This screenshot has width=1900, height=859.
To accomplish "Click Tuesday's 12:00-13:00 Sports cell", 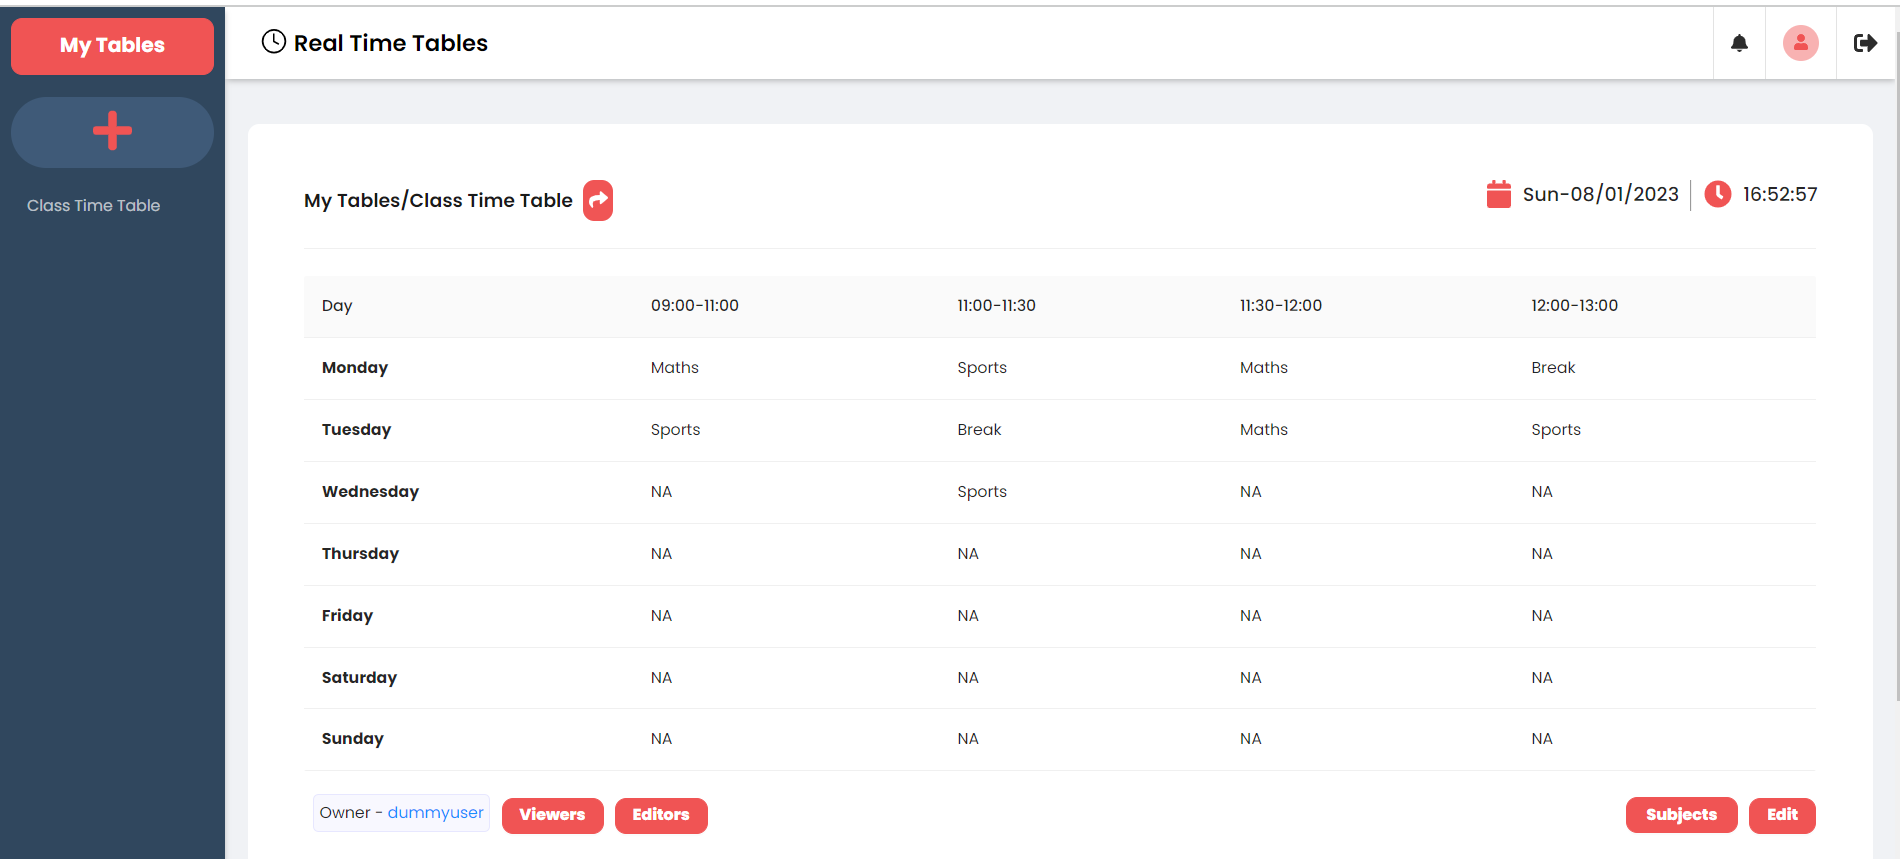I will [1556, 430].
